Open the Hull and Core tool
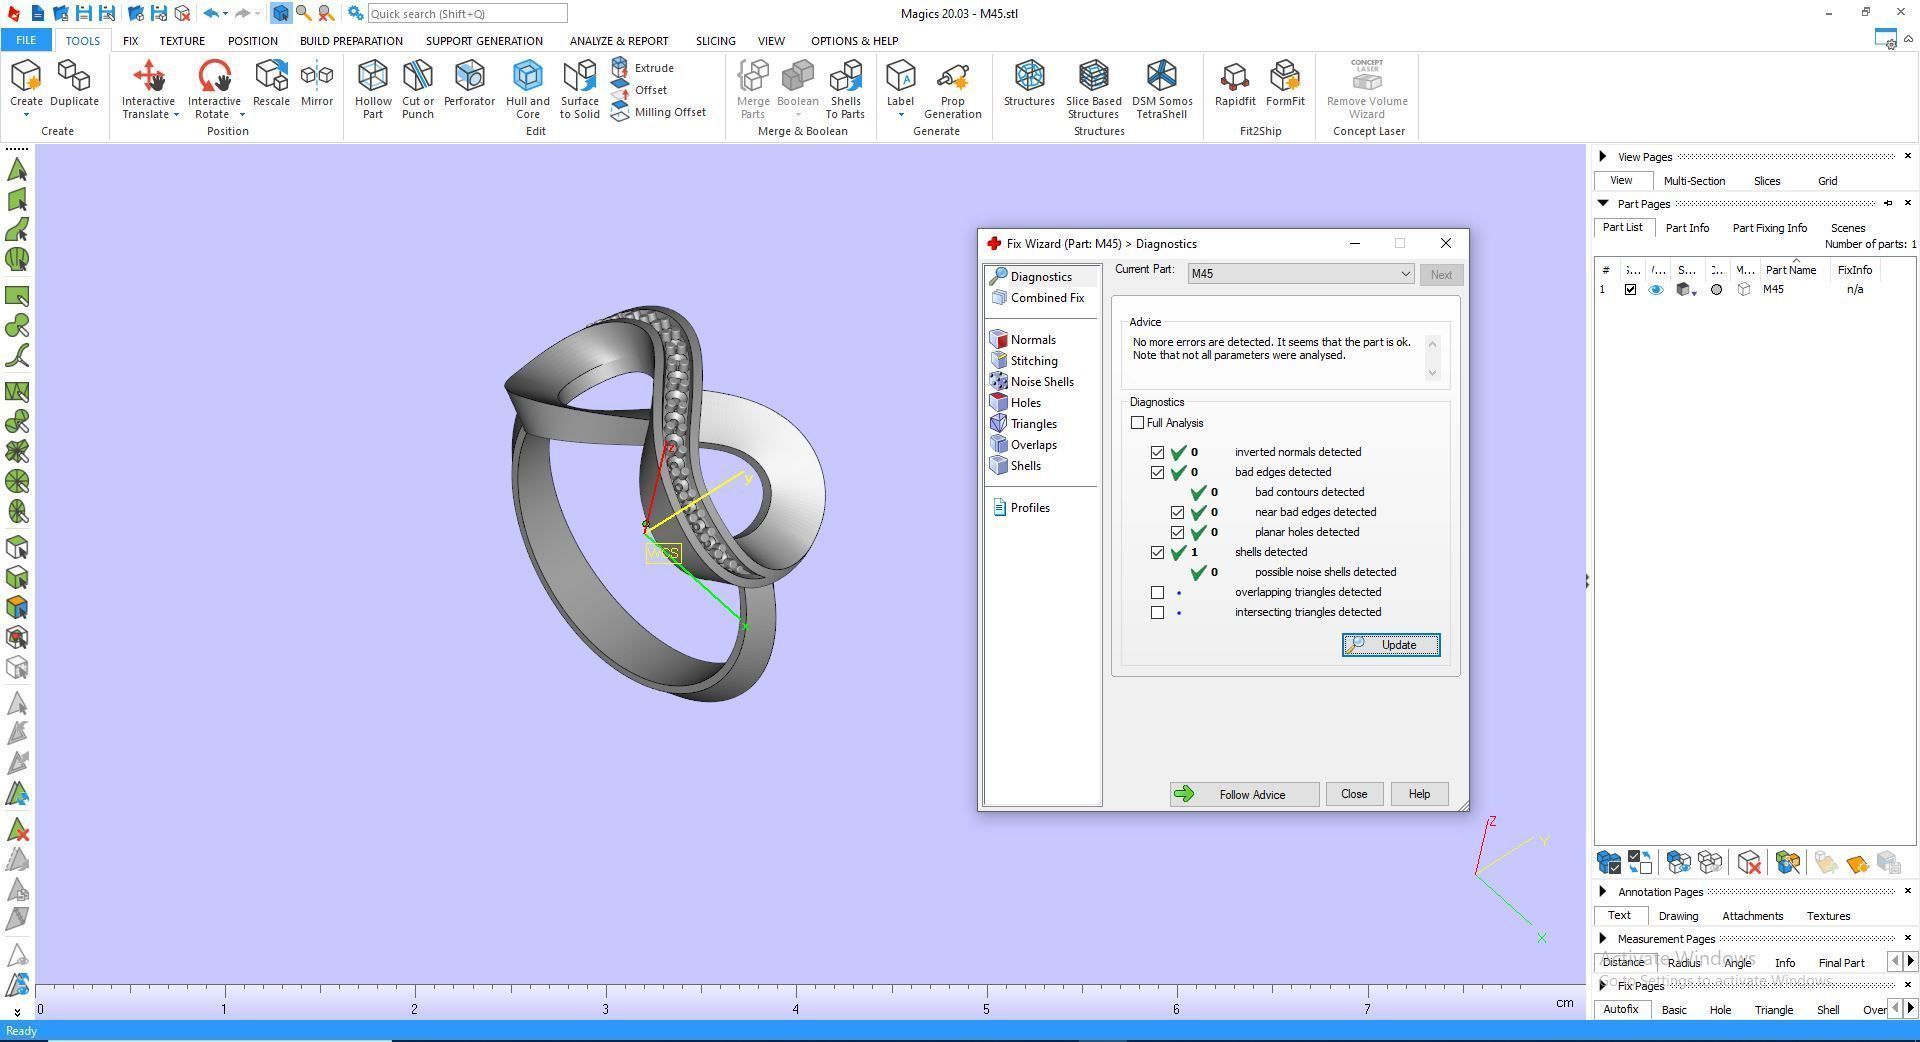This screenshot has width=1920, height=1042. tap(527, 89)
